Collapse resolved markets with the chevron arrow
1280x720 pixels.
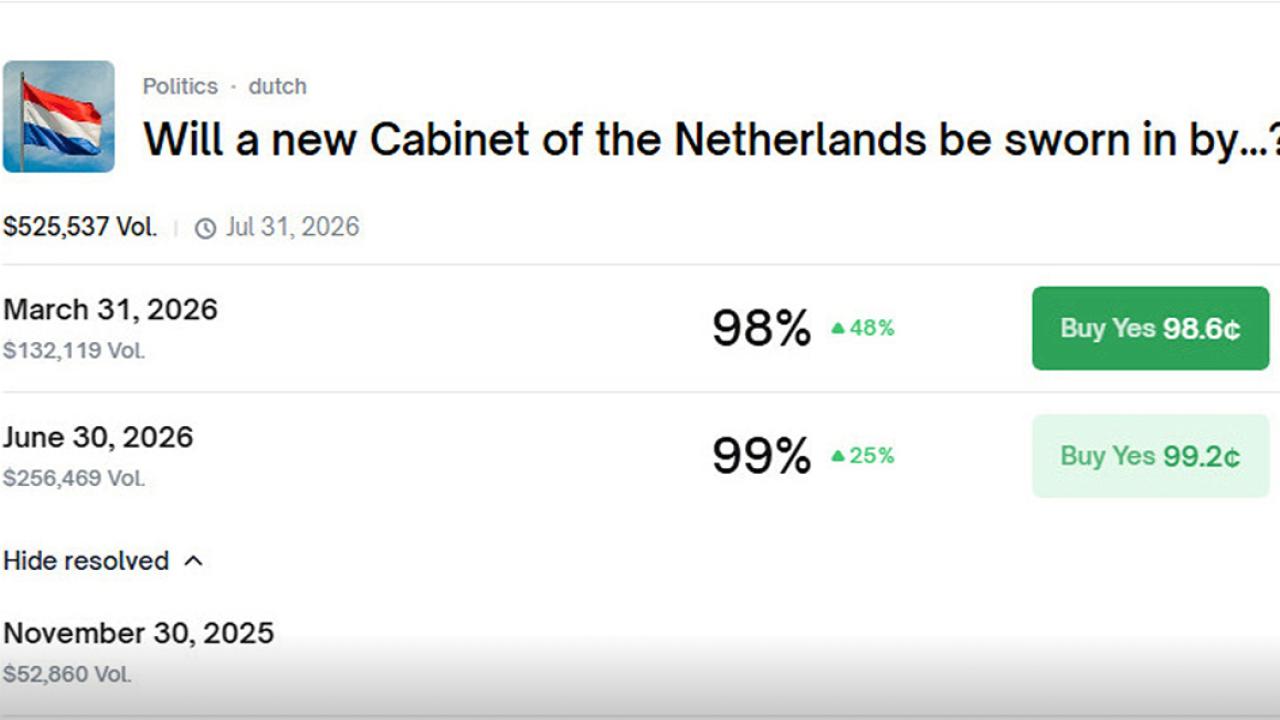[x=194, y=561]
